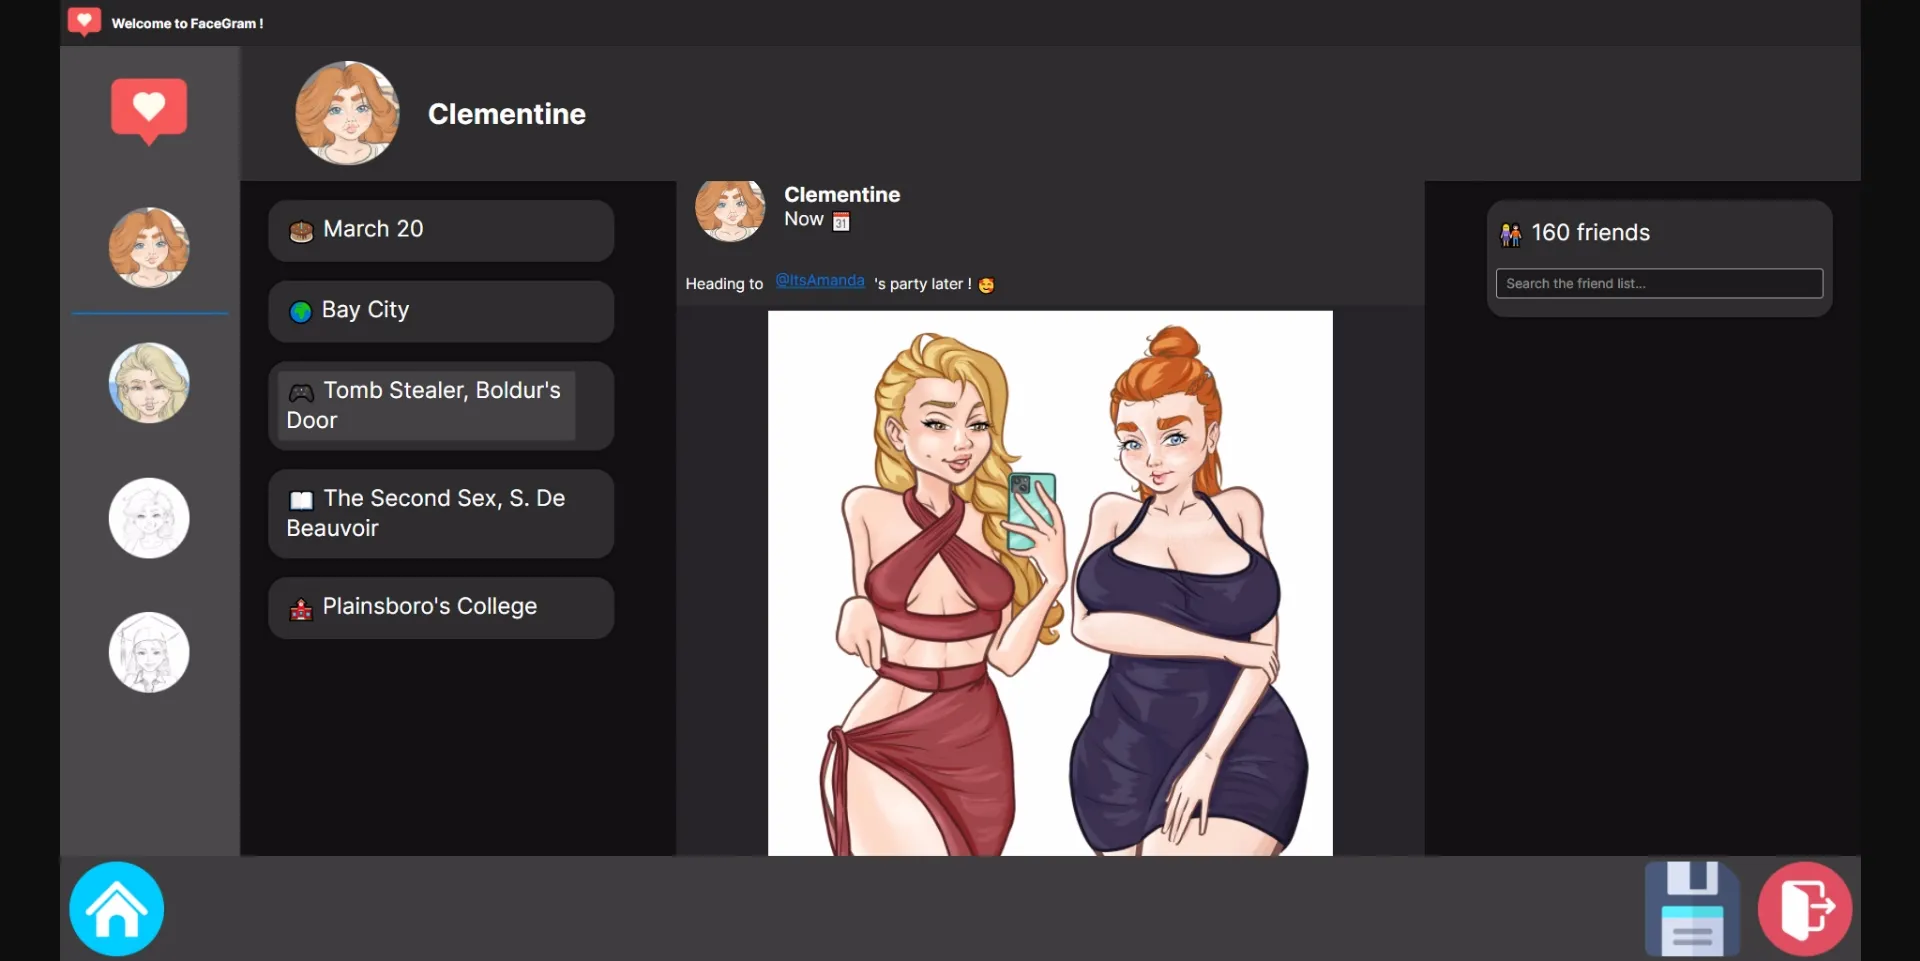
Task: Click the two-people icon beside 160 friends
Action: pos(1512,233)
